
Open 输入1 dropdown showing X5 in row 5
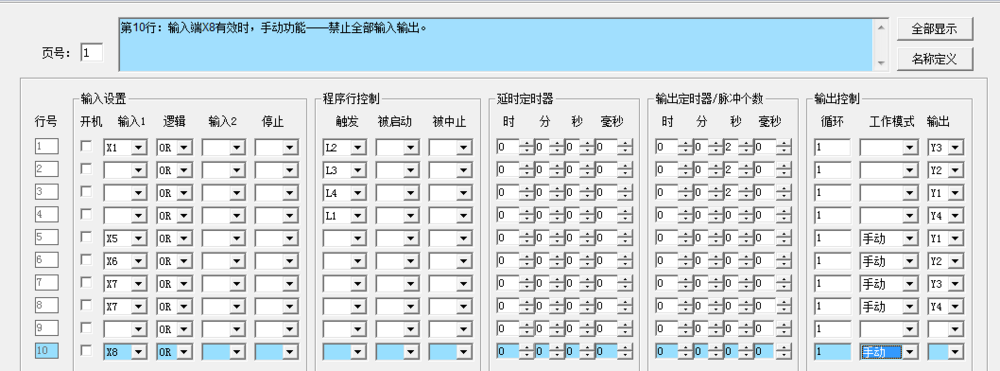point(126,238)
